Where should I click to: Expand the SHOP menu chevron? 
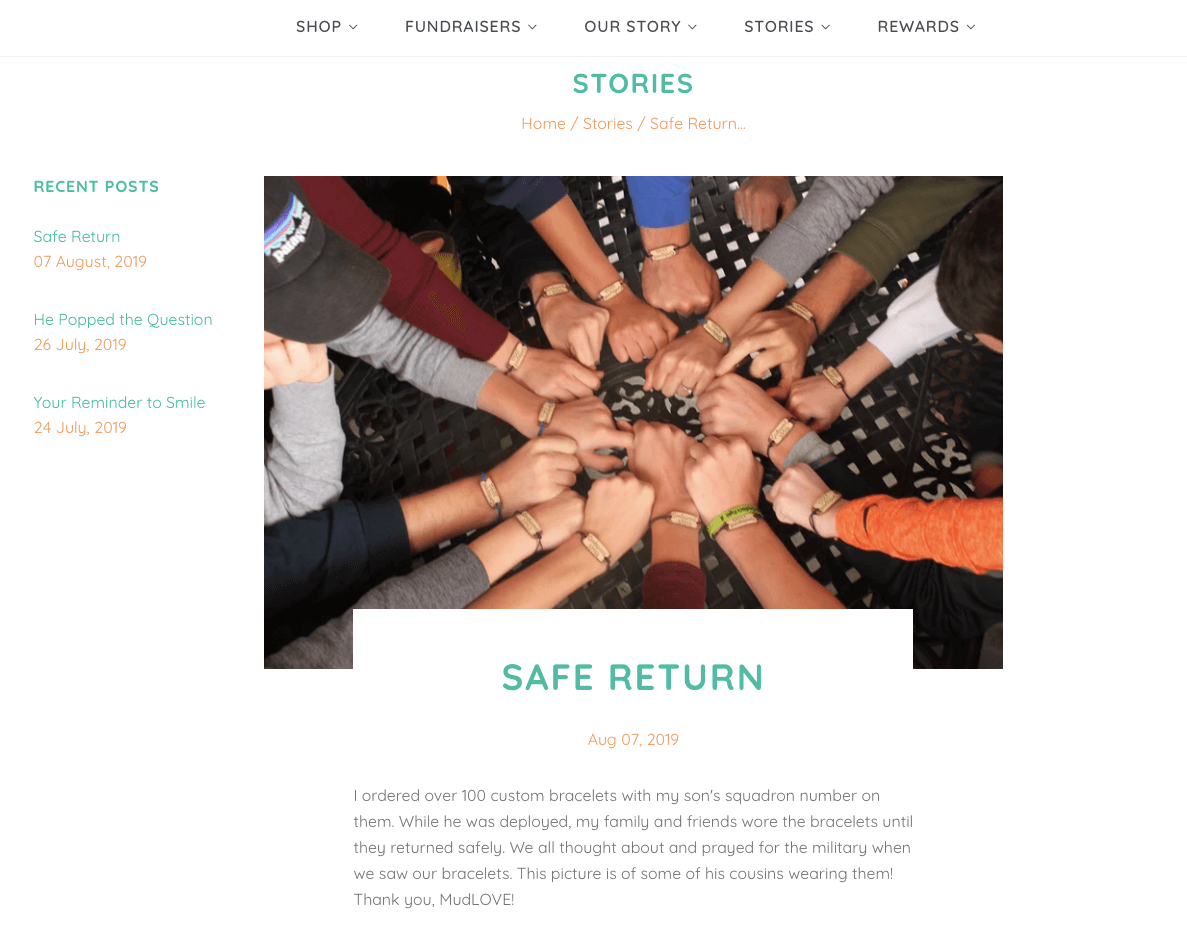click(353, 27)
